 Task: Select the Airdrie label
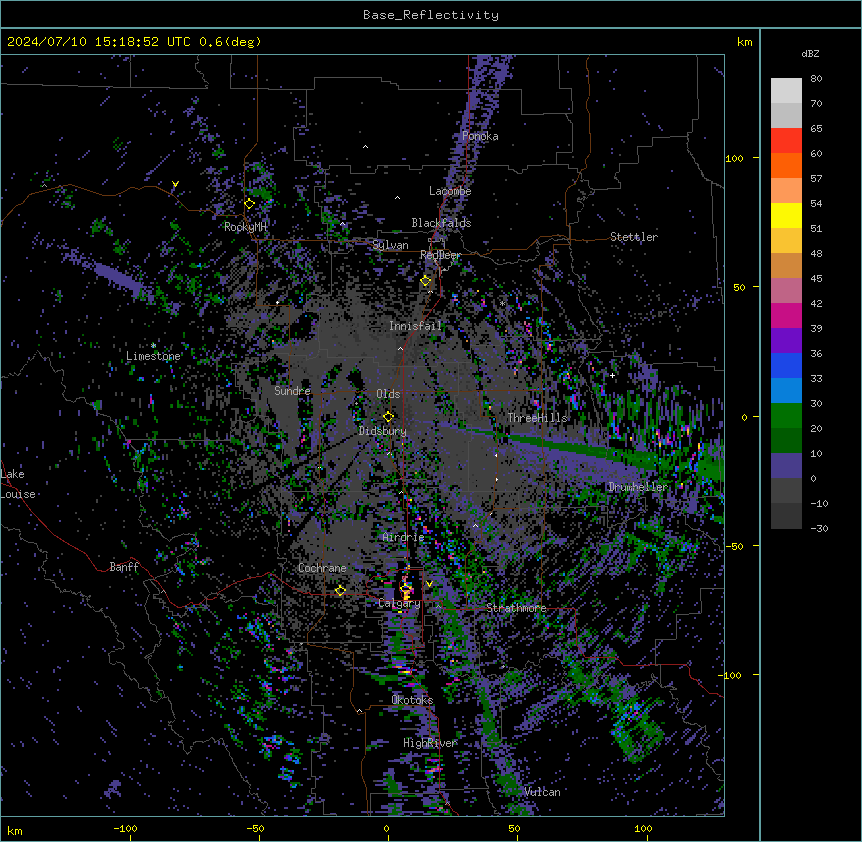[x=403, y=537]
